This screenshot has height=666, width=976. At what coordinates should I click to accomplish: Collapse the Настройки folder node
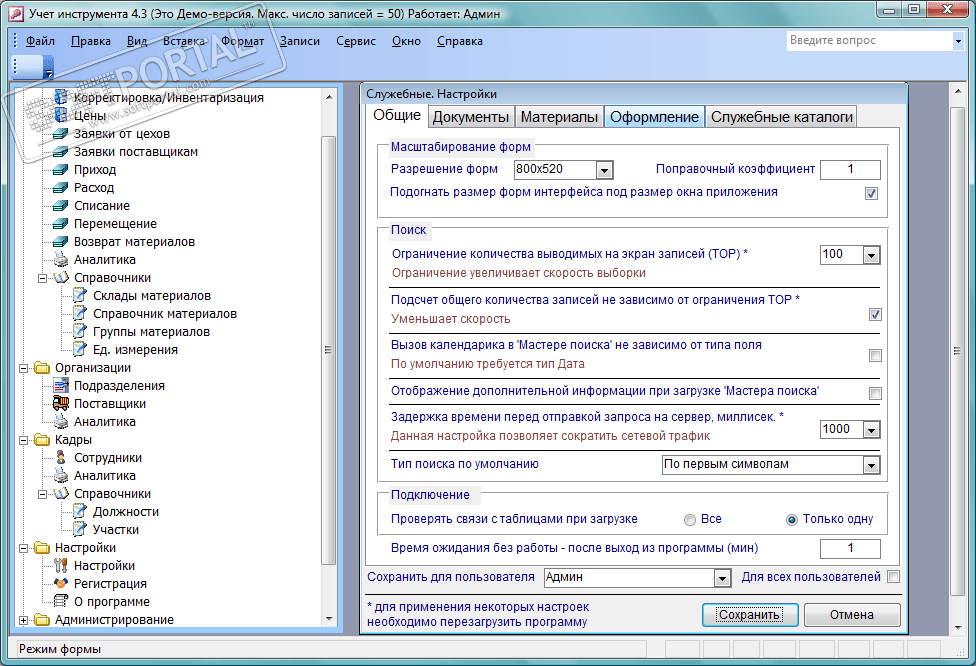(23, 548)
